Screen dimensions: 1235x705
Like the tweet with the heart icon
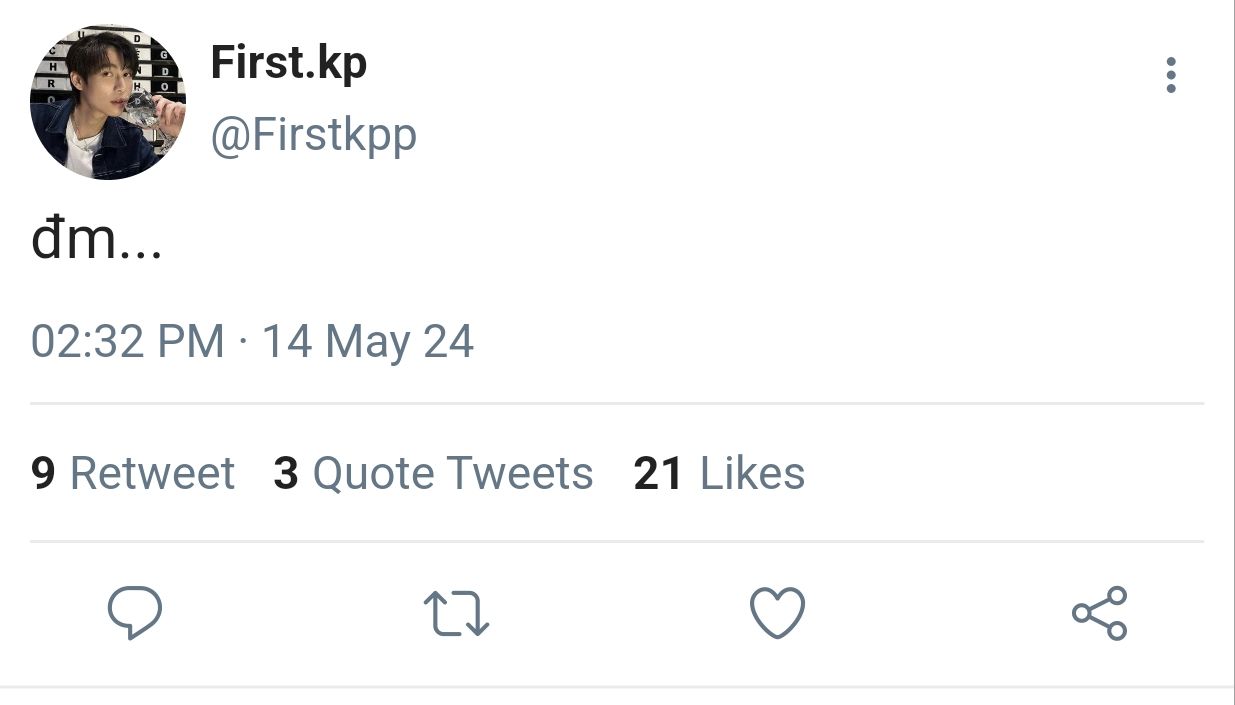tap(777, 613)
